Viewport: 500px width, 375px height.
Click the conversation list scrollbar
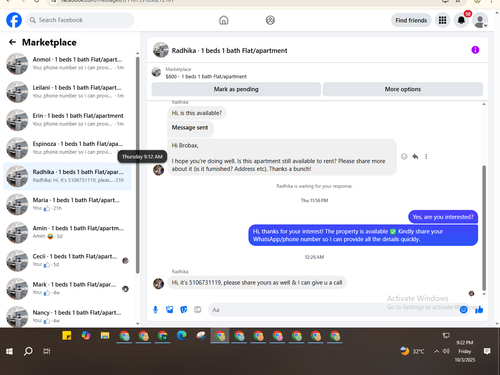point(138,165)
